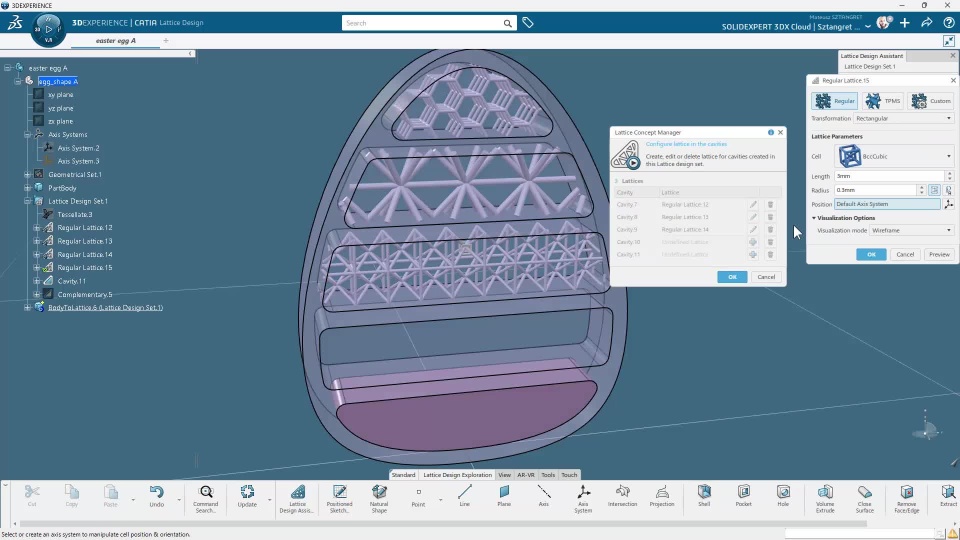This screenshot has height=540, width=960.
Task: Expand Regular Lattice.12 in the tree
Action: click(x=37, y=228)
